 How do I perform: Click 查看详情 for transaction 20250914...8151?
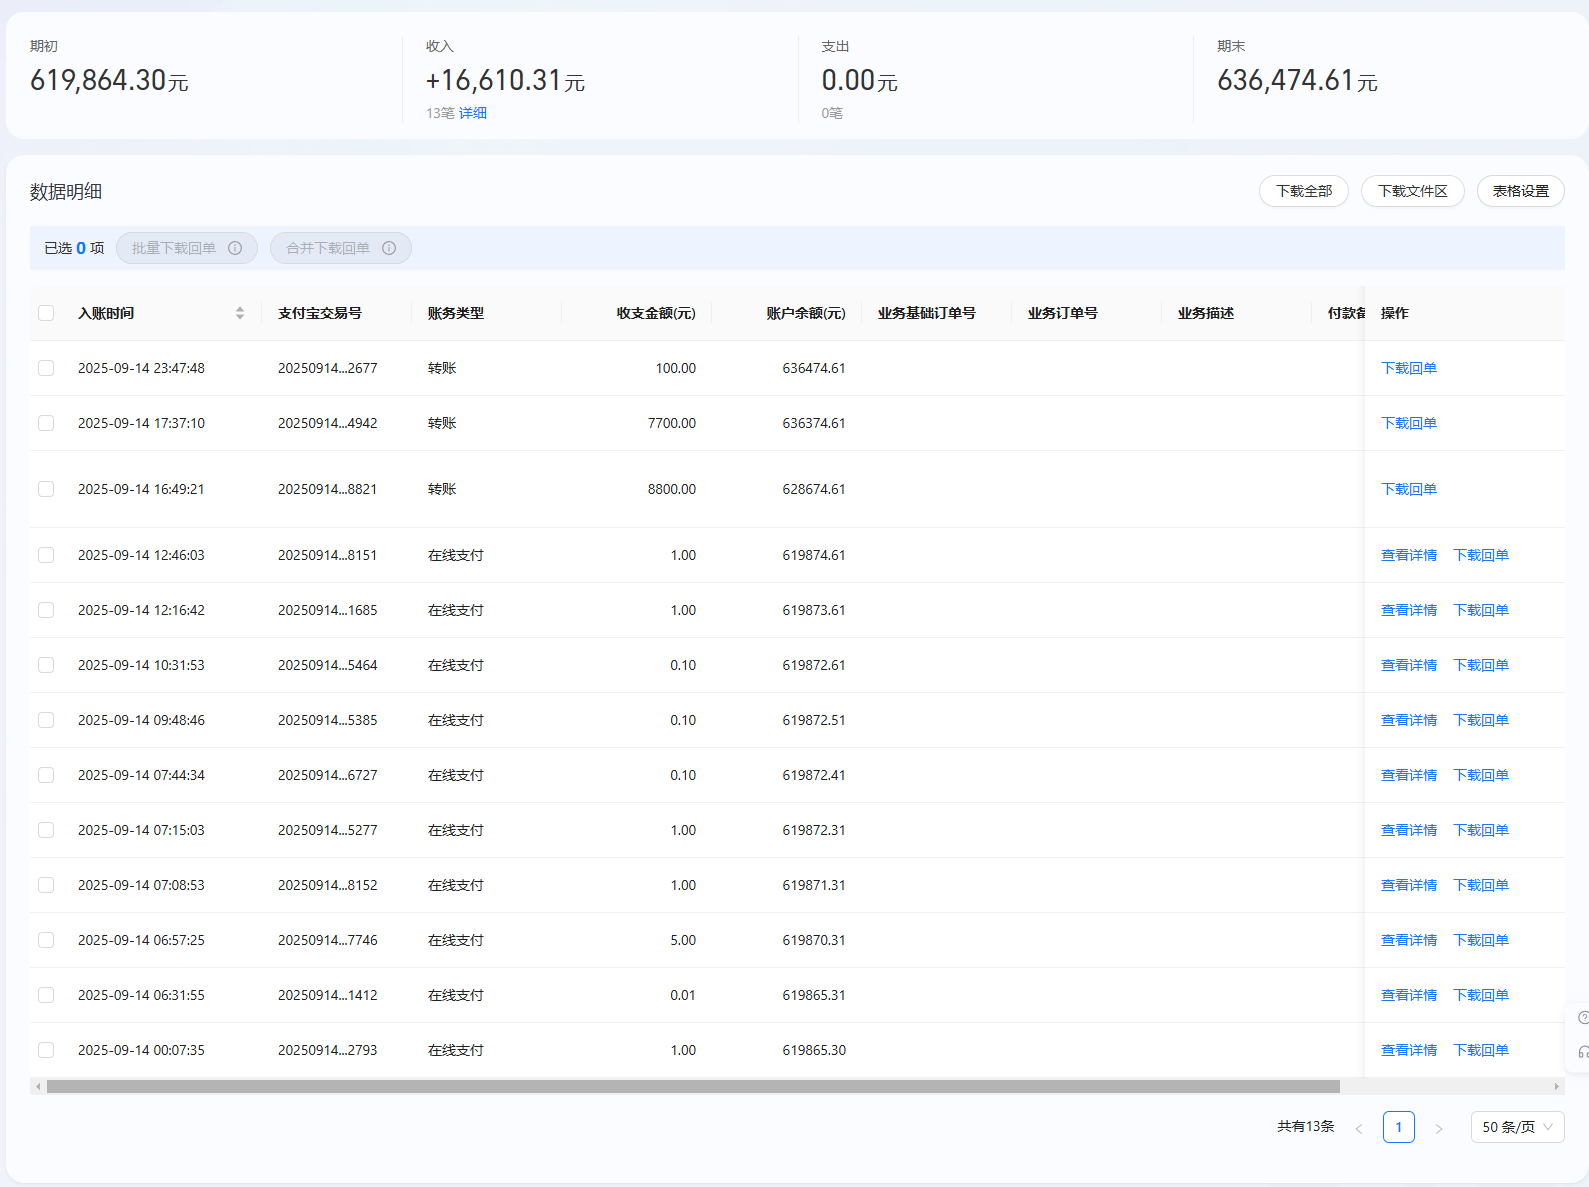pos(1408,555)
